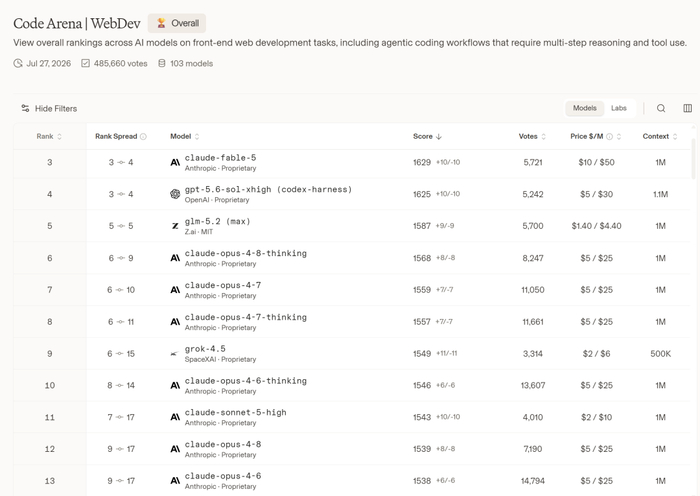Sort by Rank column header
The height and width of the screenshot is (496, 700).
tap(49, 137)
